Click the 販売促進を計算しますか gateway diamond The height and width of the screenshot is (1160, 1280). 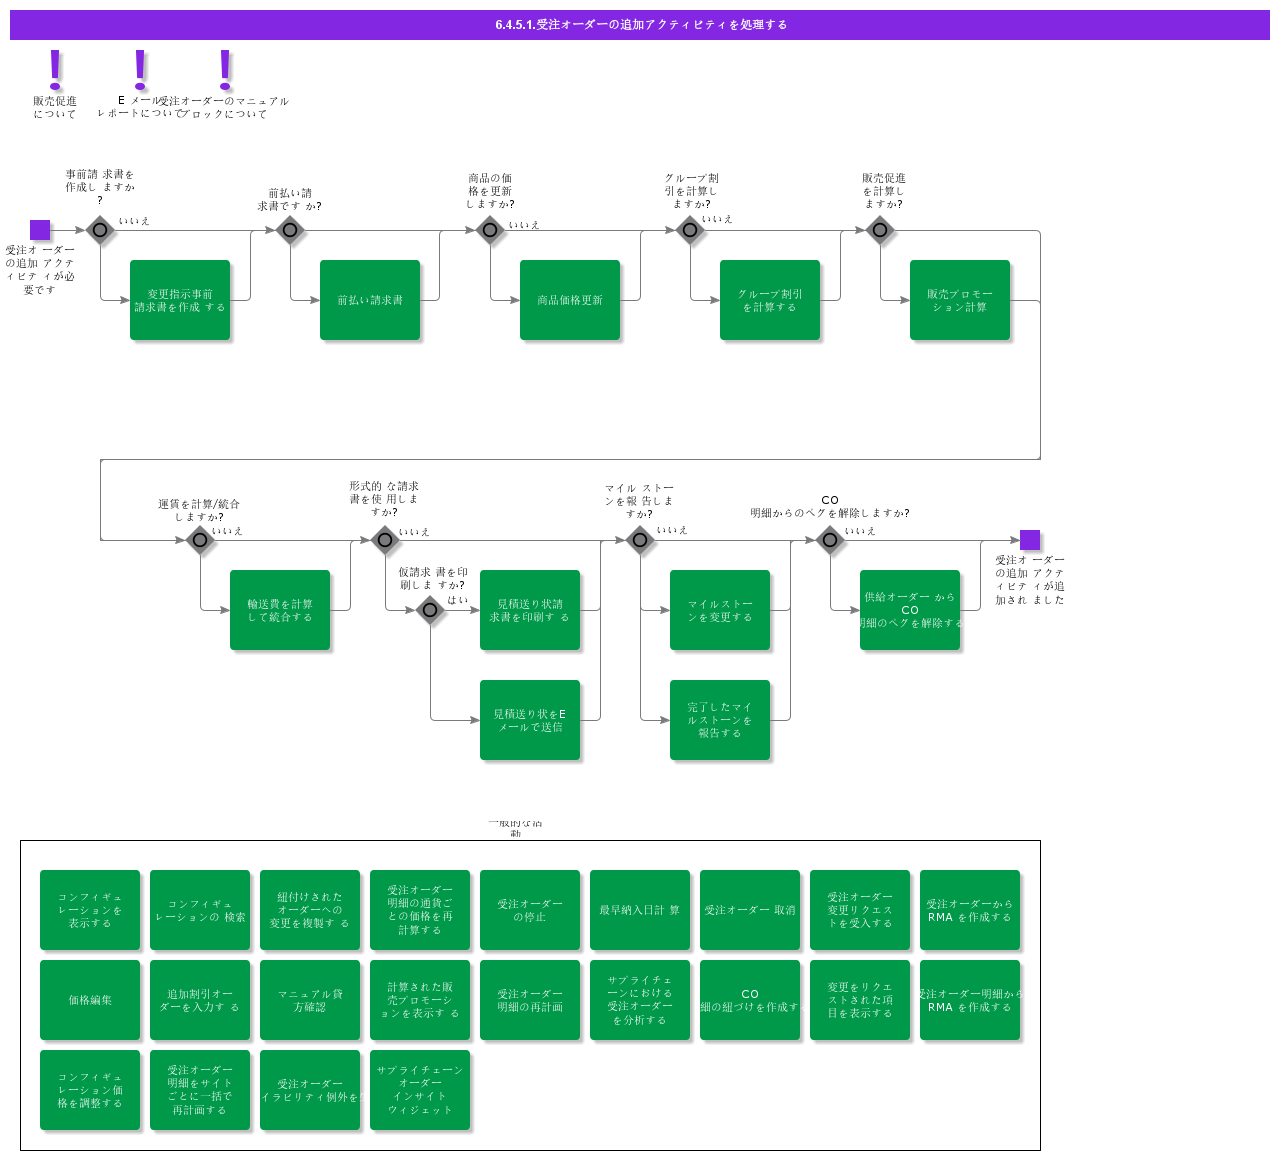point(880,230)
